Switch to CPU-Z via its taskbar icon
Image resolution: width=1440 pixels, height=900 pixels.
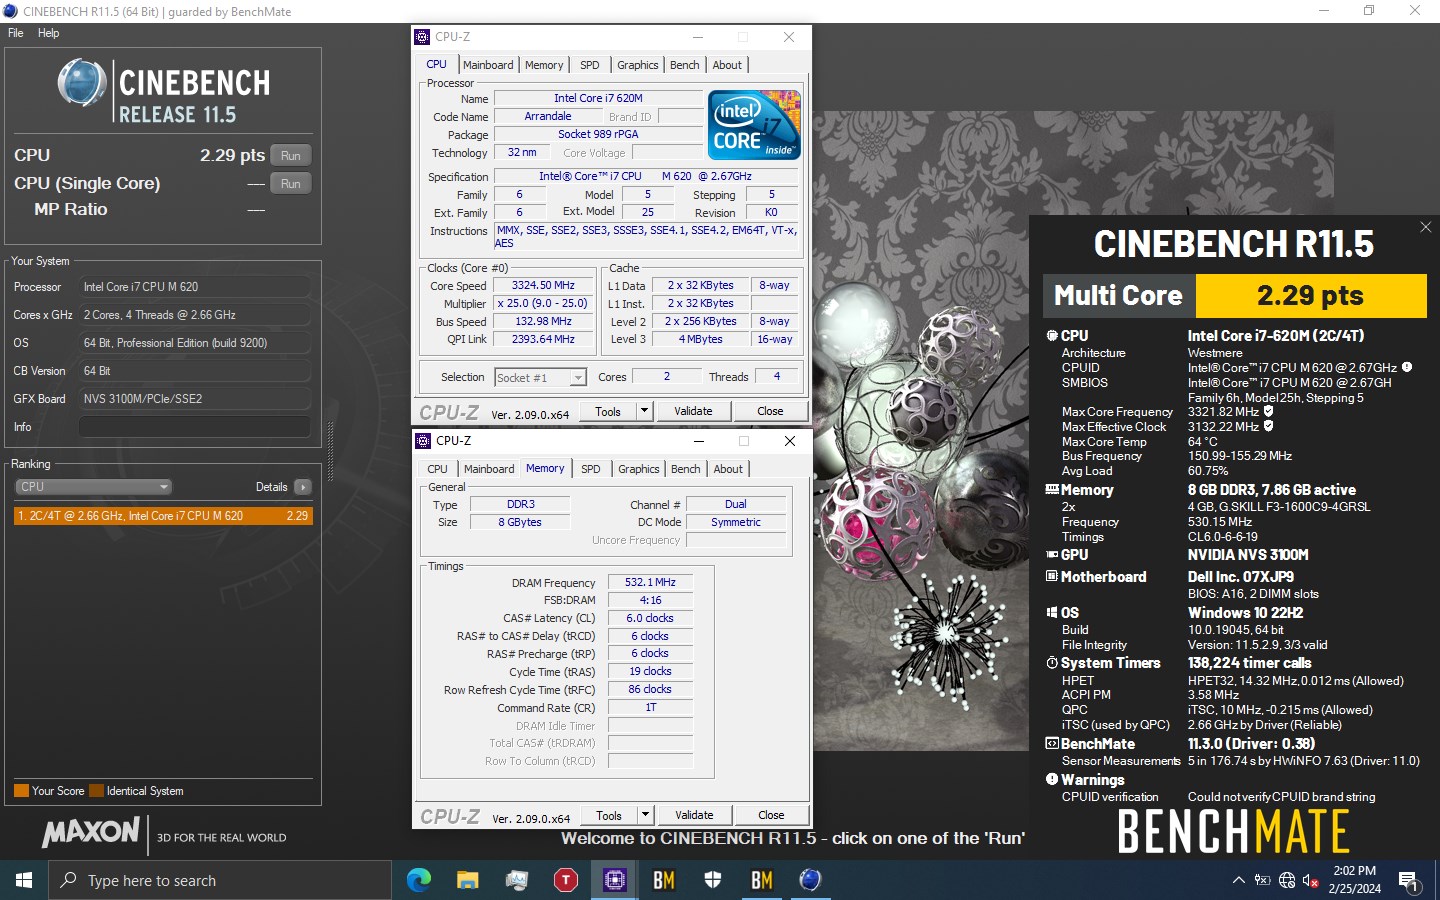(x=615, y=880)
